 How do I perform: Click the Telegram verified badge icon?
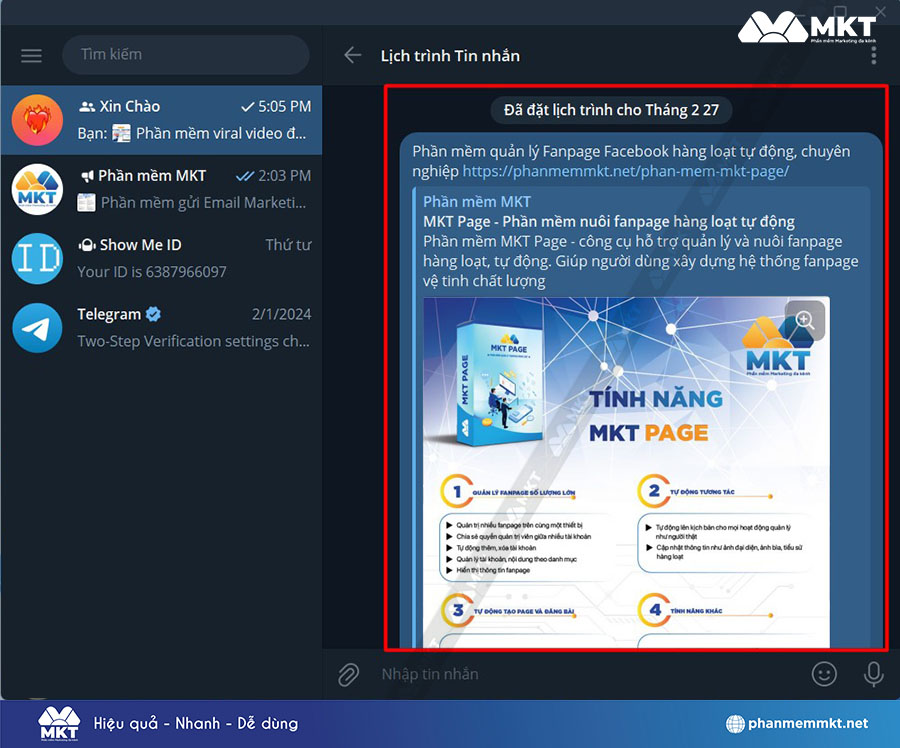[x=153, y=314]
